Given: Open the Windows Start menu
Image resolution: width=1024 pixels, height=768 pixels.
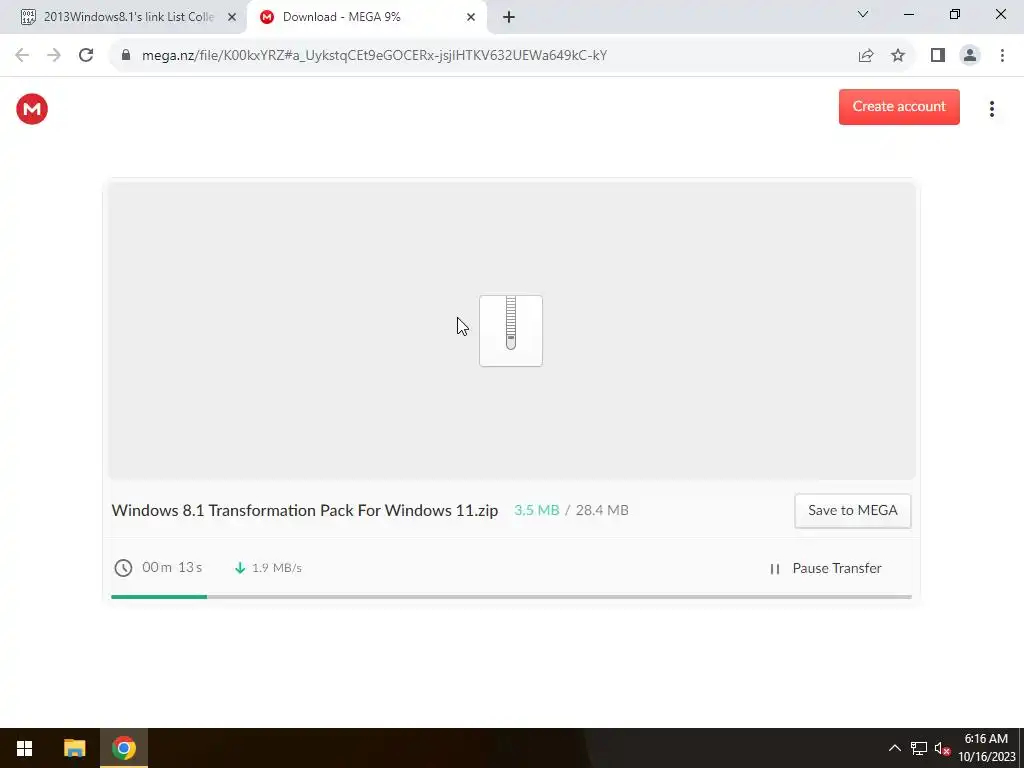Looking at the screenshot, I should pyautogui.click(x=25, y=748).
